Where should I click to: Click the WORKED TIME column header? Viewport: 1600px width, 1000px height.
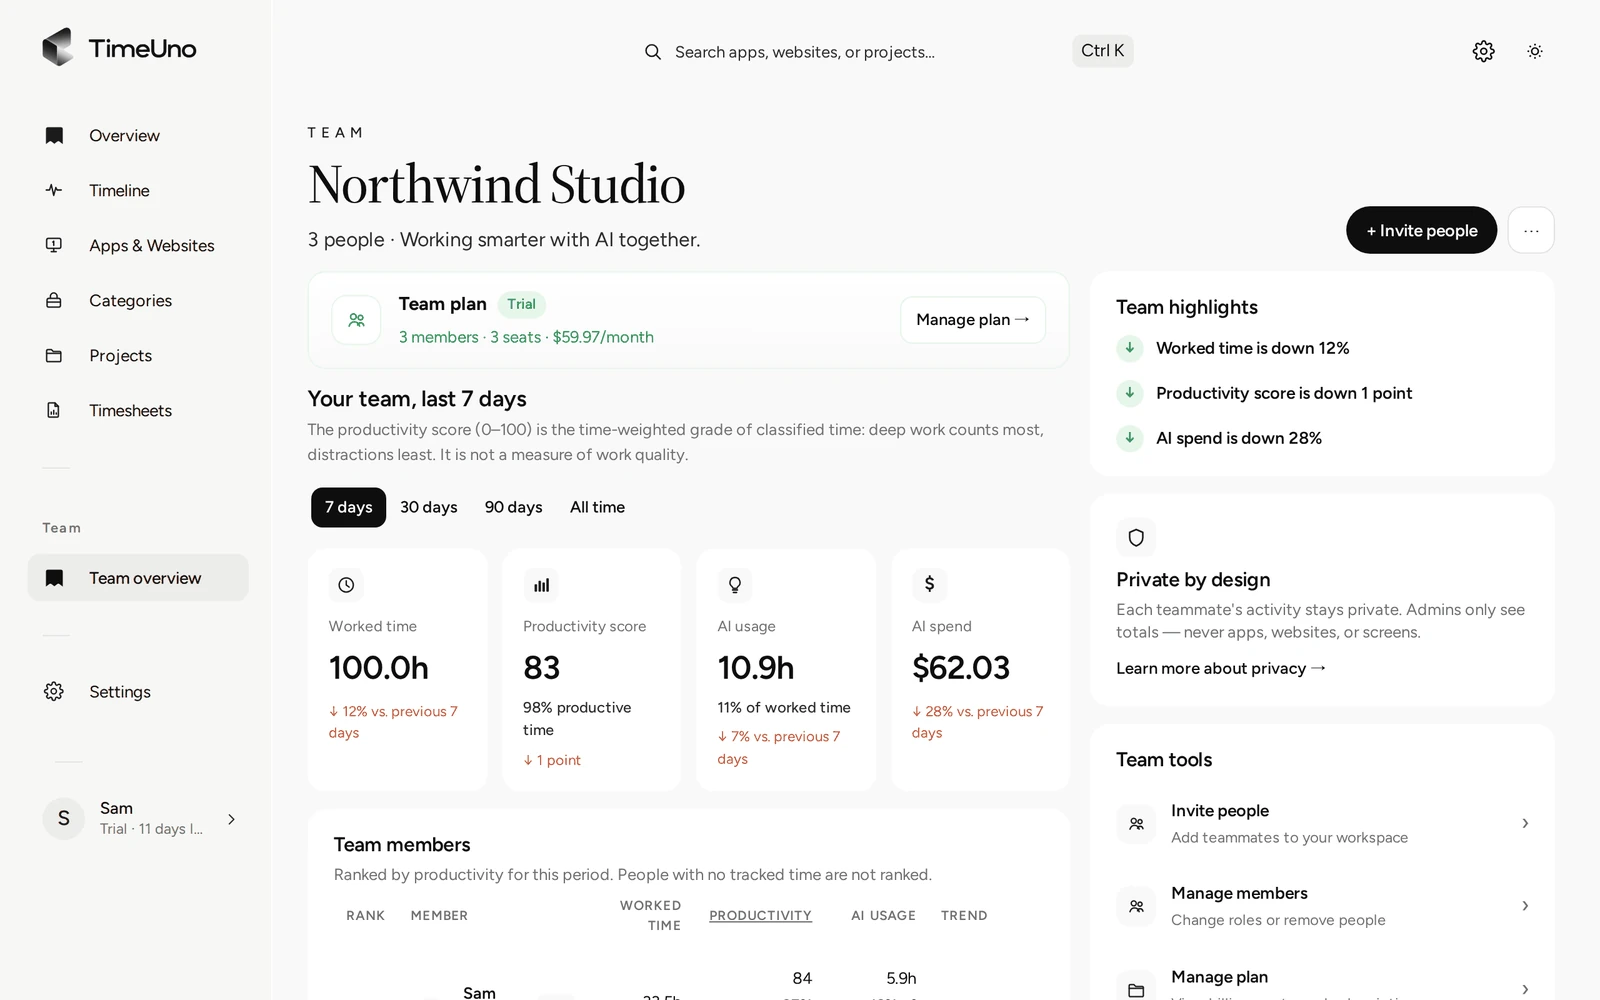click(x=650, y=915)
